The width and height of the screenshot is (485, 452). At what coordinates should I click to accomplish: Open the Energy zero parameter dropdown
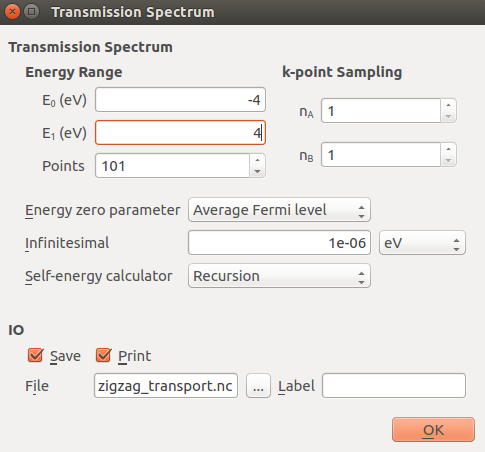point(279,210)
